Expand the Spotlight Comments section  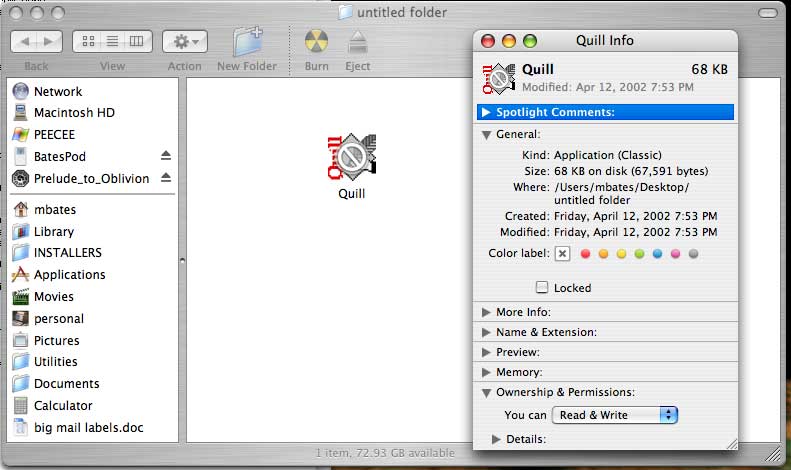tap(486, 112)
